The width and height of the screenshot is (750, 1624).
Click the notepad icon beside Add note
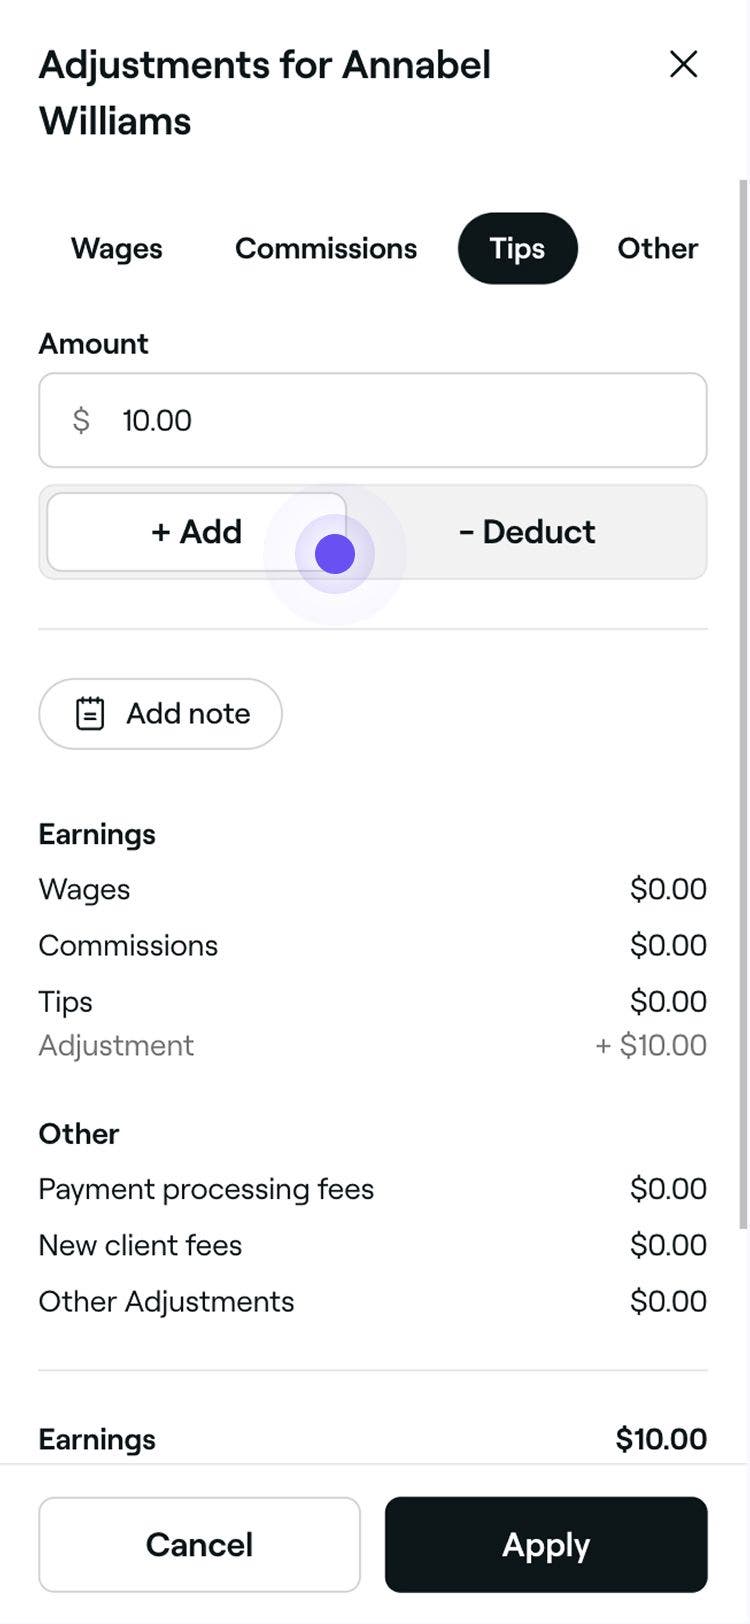(x=90, y=714)
